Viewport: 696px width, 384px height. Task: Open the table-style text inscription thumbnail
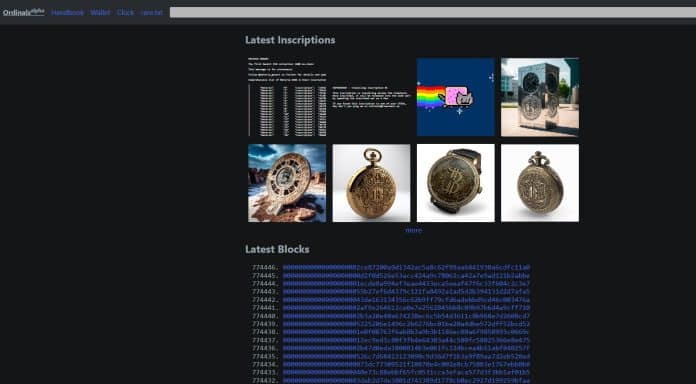pyautogui.click(x=287, y=97)
